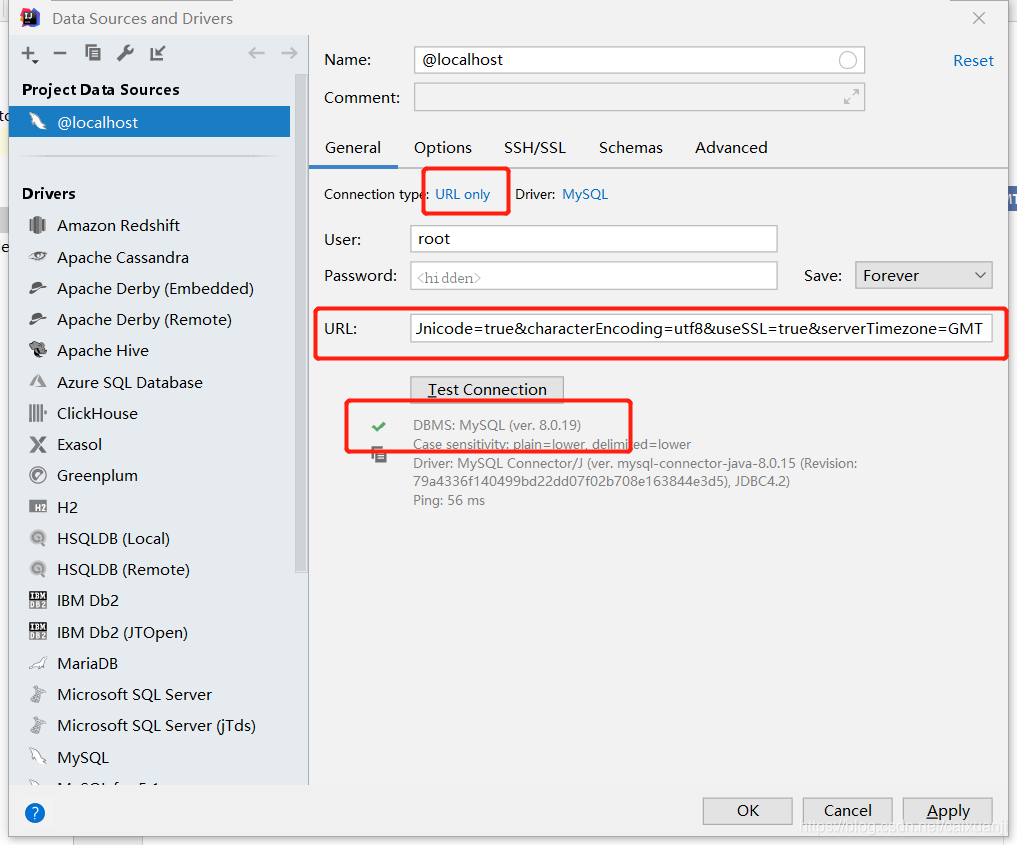
Task: Click the Make Global import icon
Action: (x=158, y=53)
